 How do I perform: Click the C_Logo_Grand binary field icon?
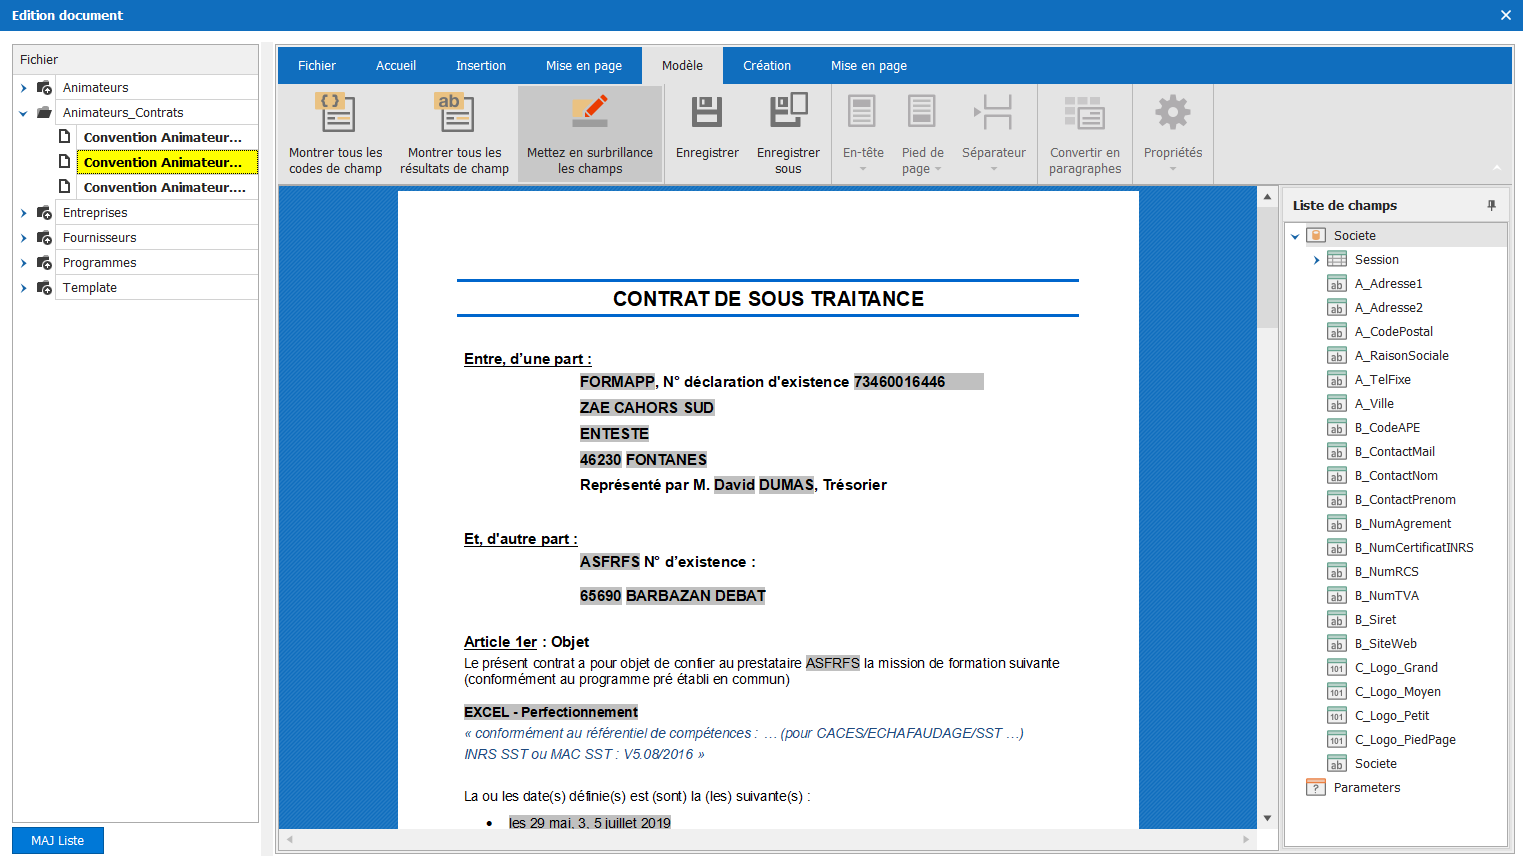(1337, 668)
